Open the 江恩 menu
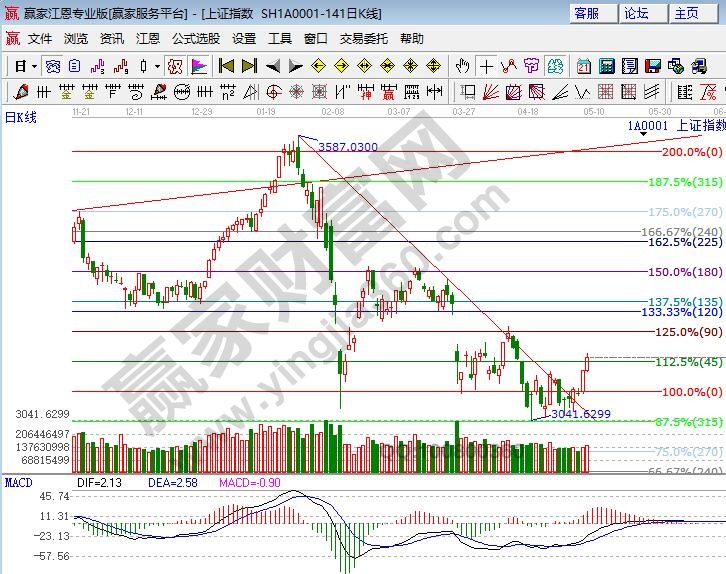This screenshot has height=574, width=726. 148,38
